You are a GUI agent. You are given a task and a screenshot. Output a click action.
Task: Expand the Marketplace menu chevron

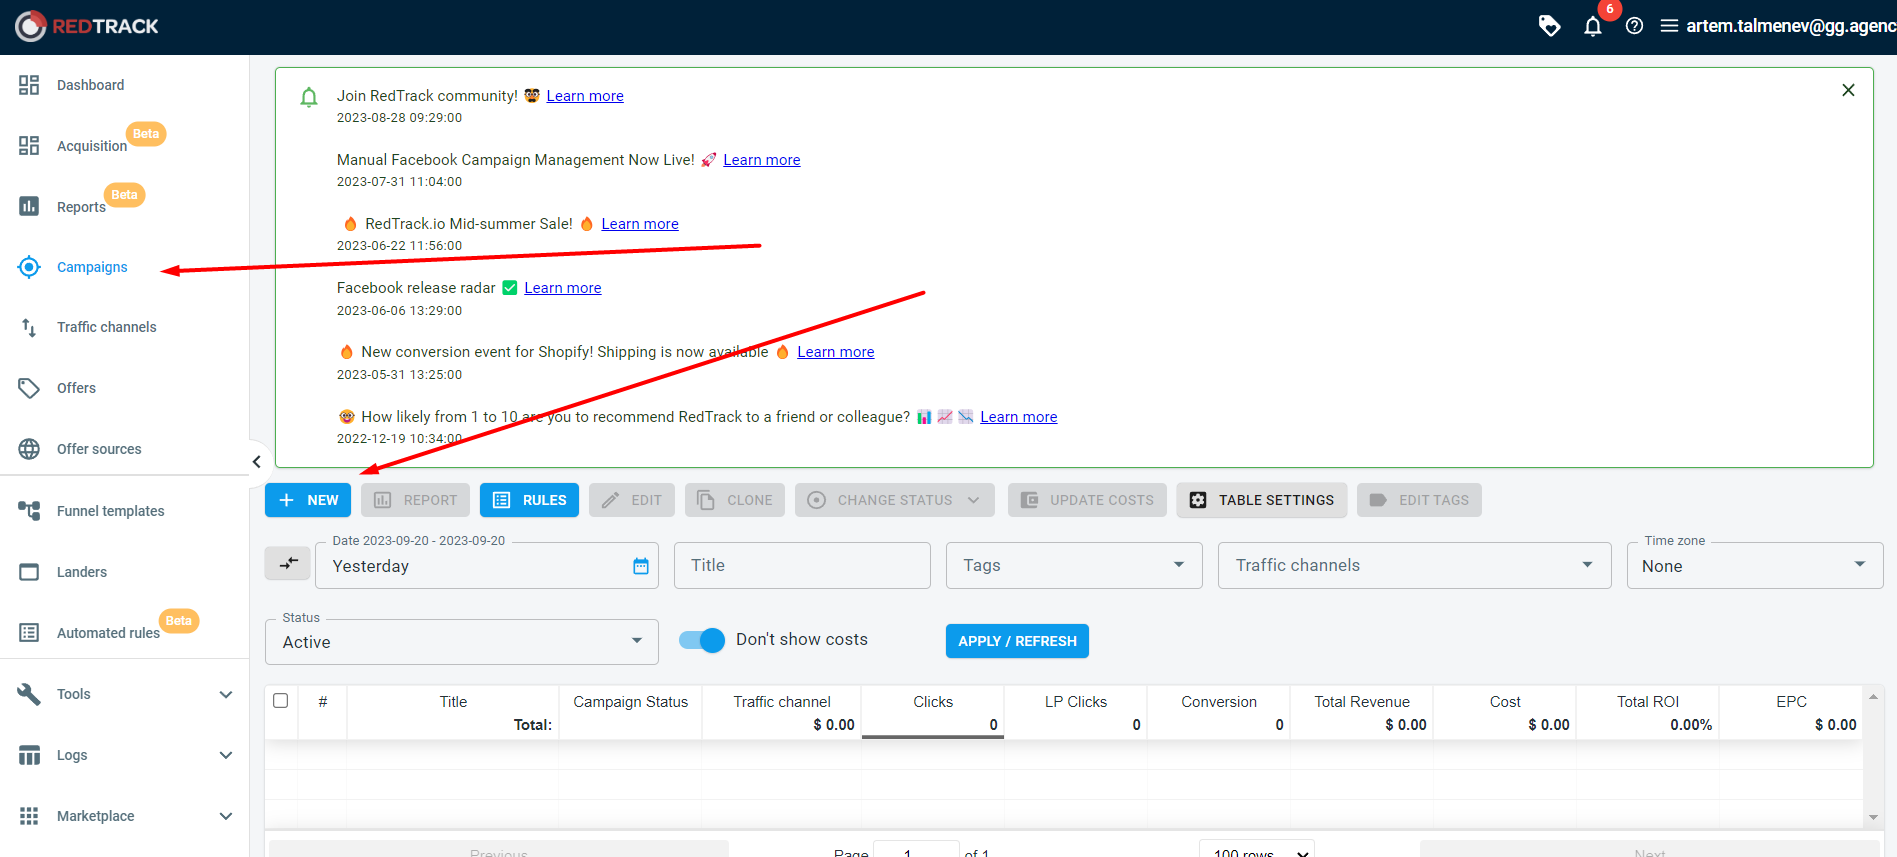[226, 816]
